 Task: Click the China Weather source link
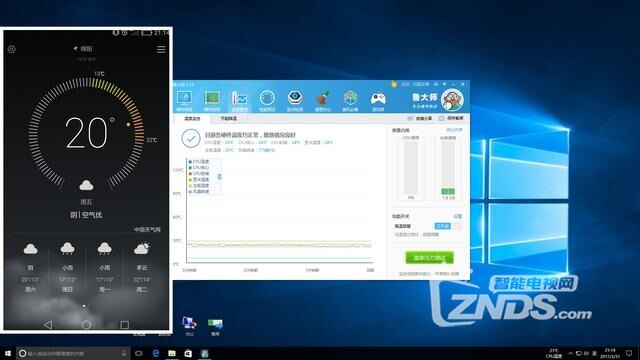pos(147,230)
